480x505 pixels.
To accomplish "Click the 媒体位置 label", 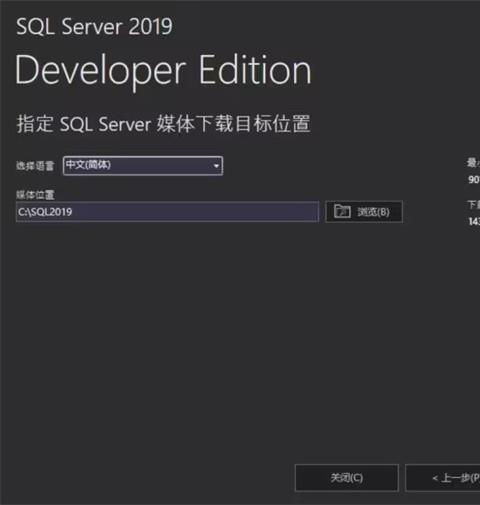I will pyautogui.click(x=35, y=195).
